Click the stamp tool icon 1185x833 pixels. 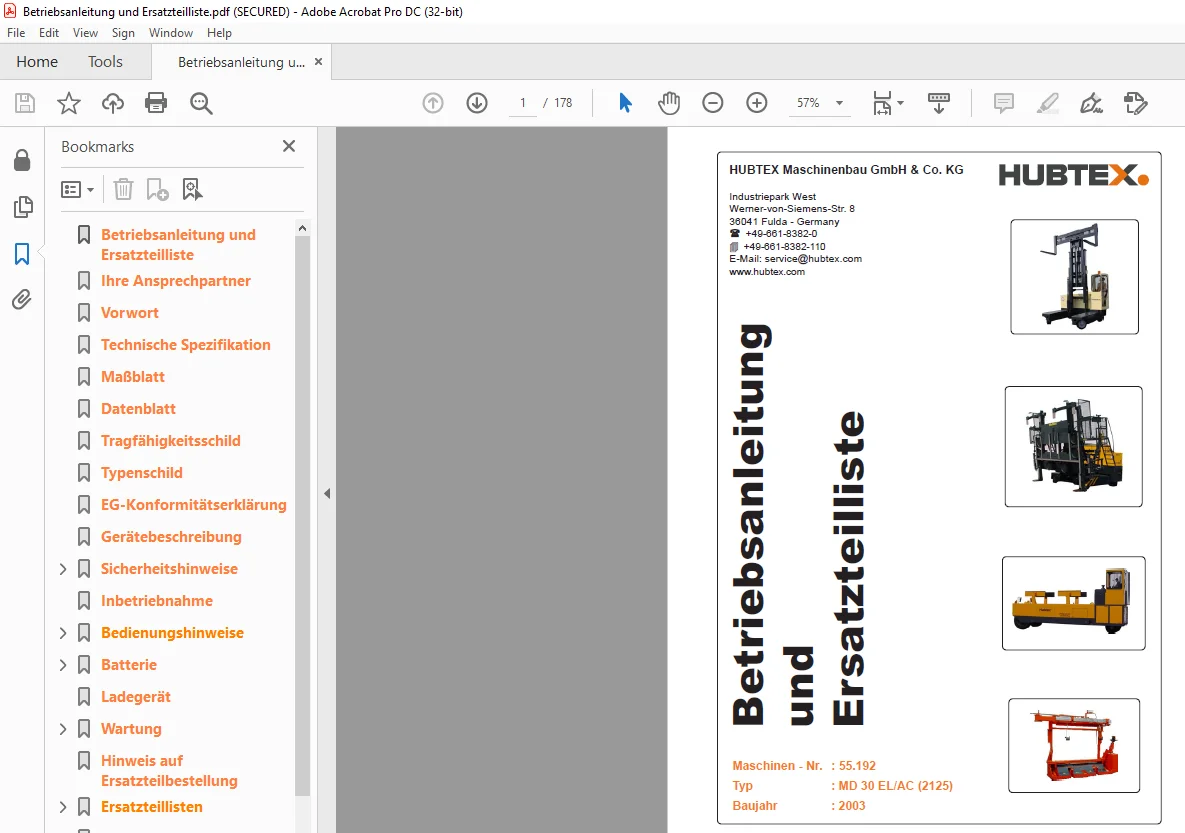click(1135, 103)
